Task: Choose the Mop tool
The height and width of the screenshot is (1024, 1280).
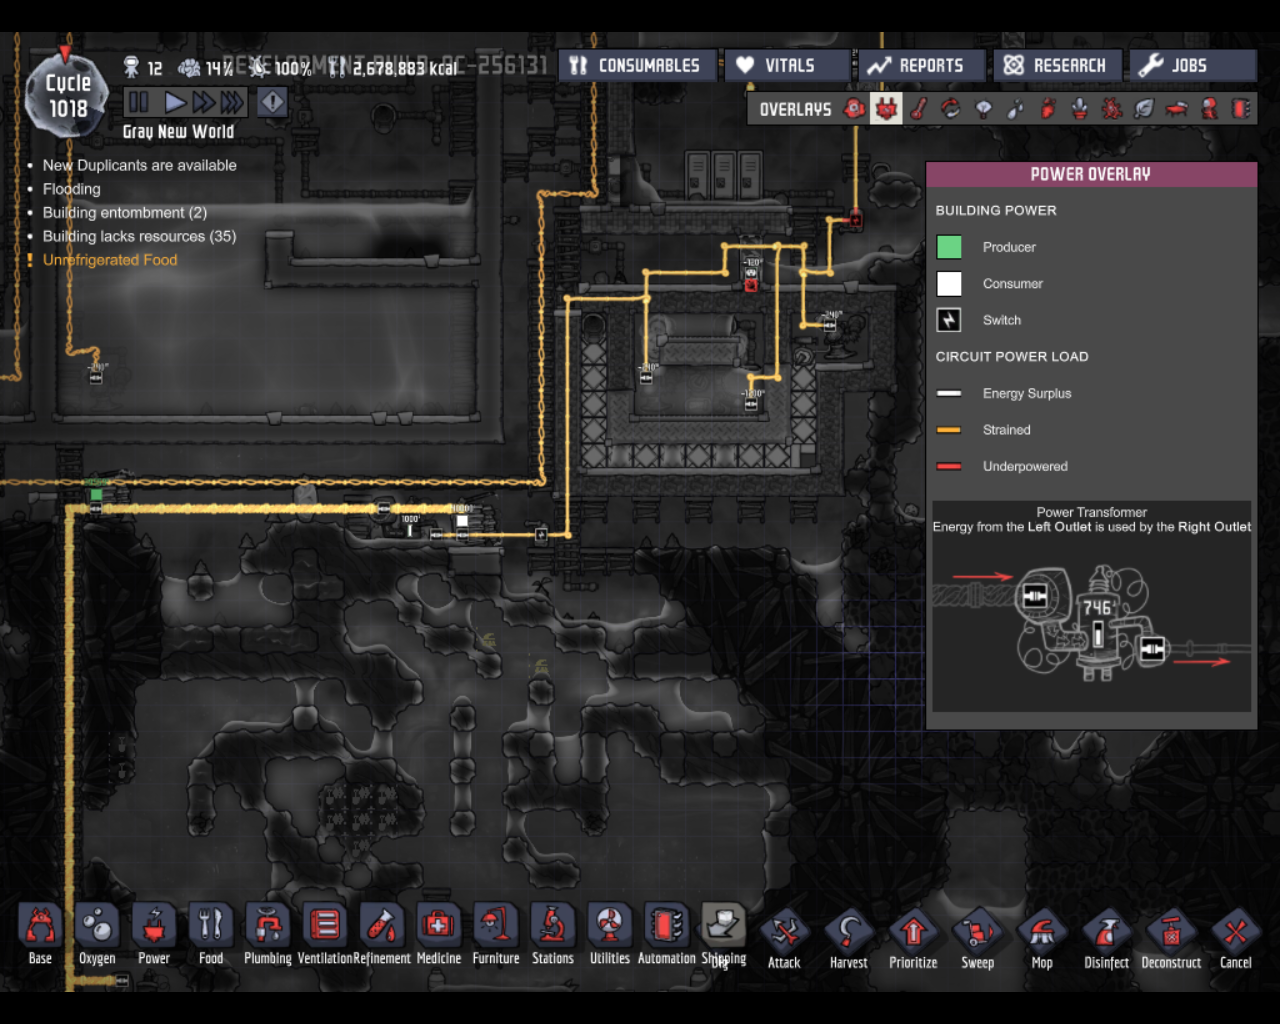Action: click(1042, 940)
